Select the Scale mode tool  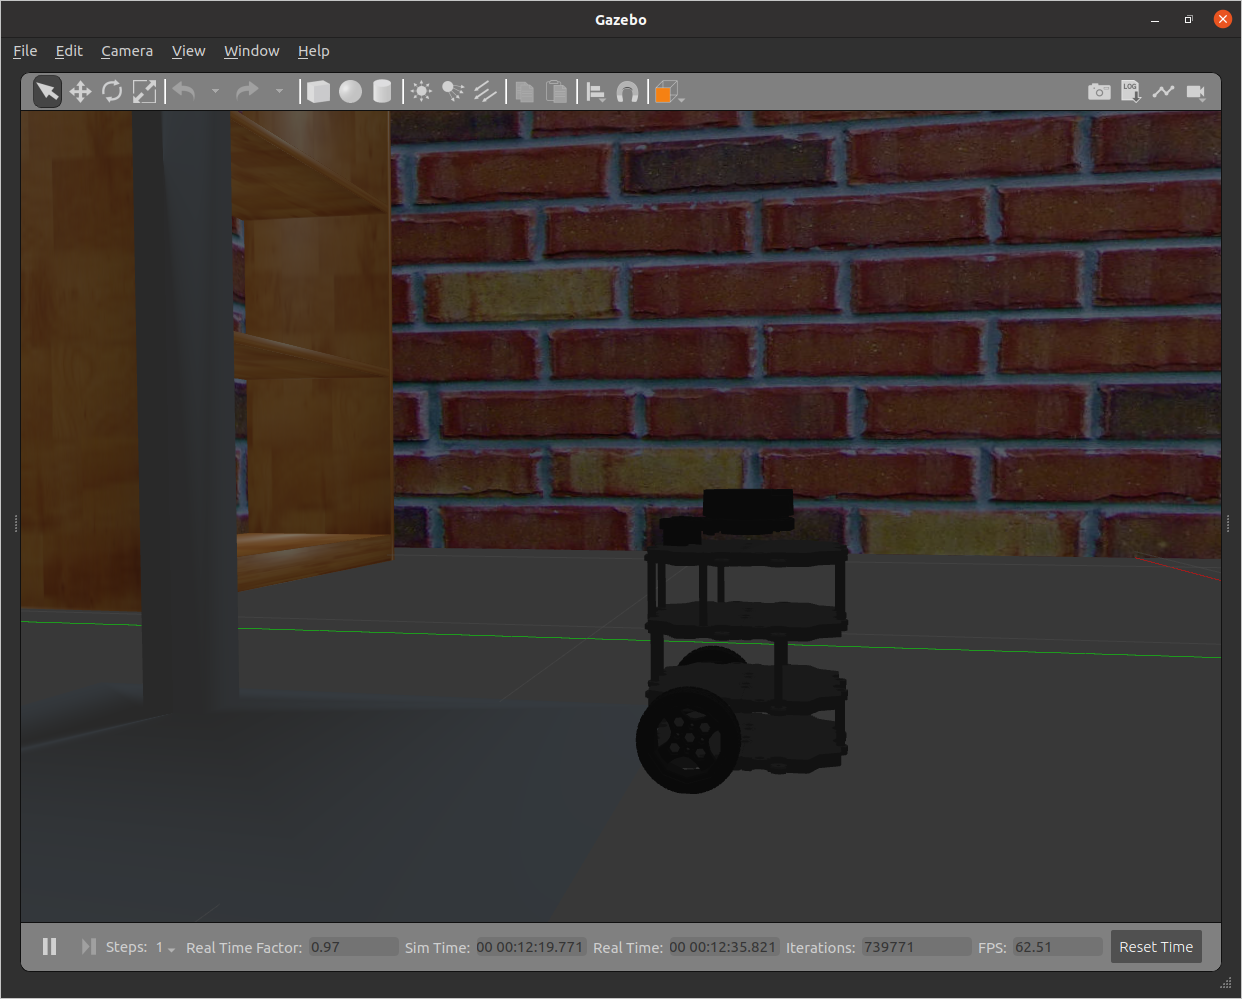coord(144,92)
